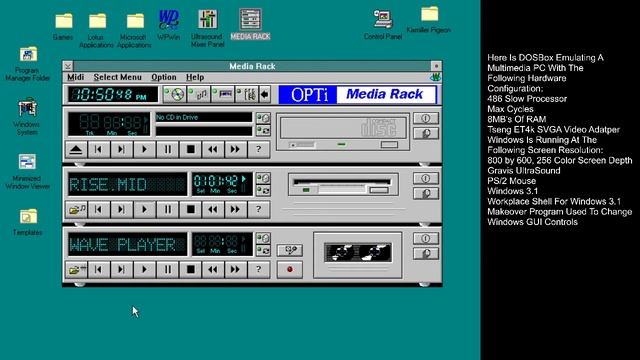Image resolution: width=640 pixels, height=360 pixels.
Task: Start recording with the red record button
Action: pos(290,269)
